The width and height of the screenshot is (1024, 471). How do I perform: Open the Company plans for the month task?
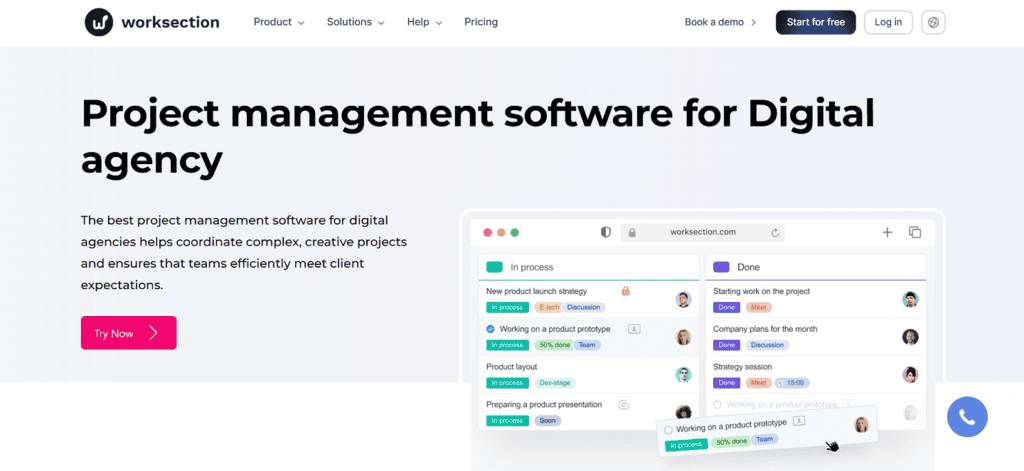pos(765,329)
